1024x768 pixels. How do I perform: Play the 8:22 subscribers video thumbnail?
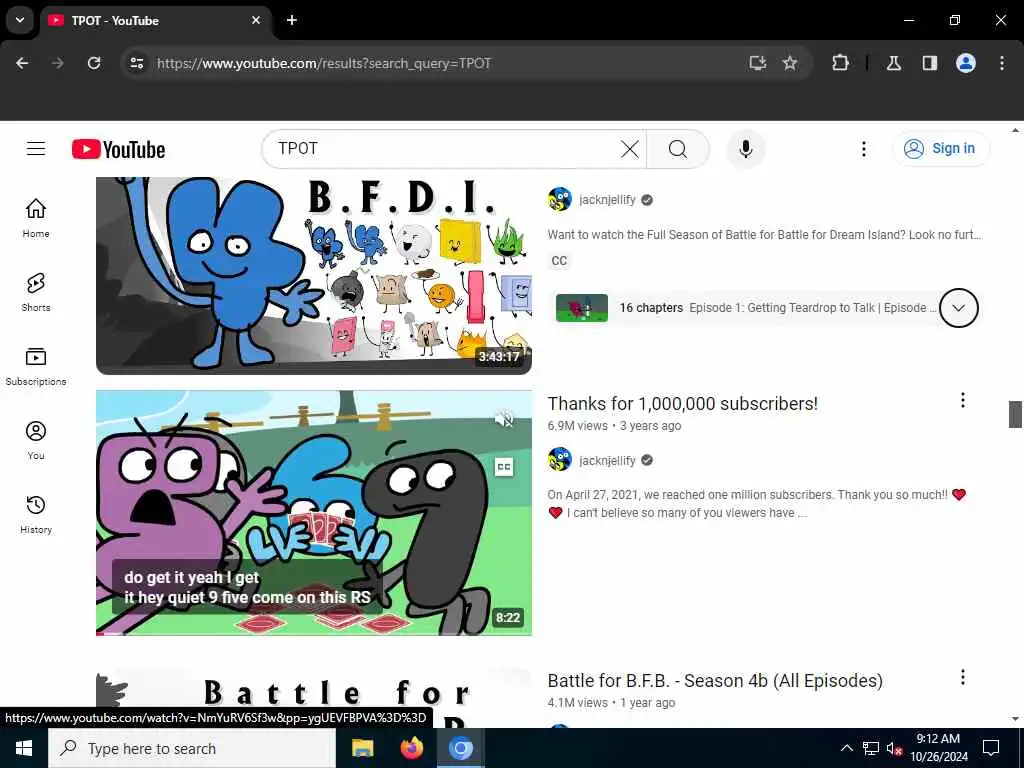313,513
